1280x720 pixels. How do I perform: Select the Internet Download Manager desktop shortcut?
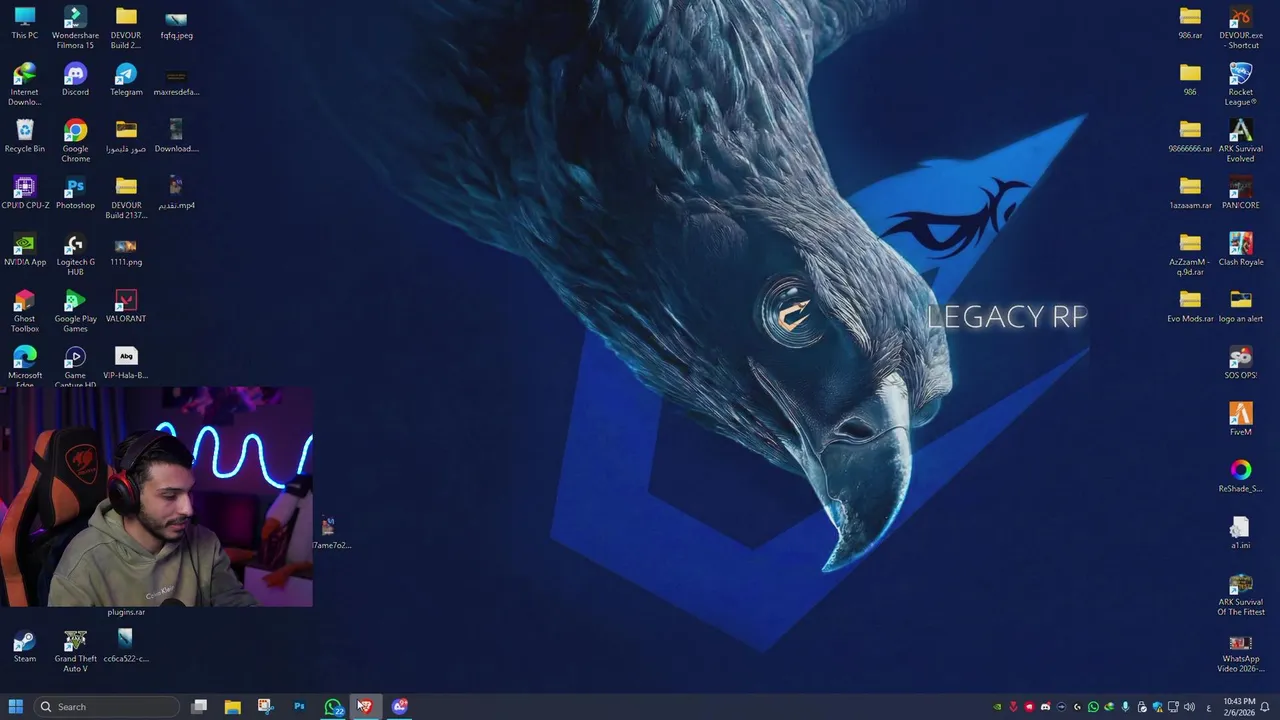pos(25,85)
